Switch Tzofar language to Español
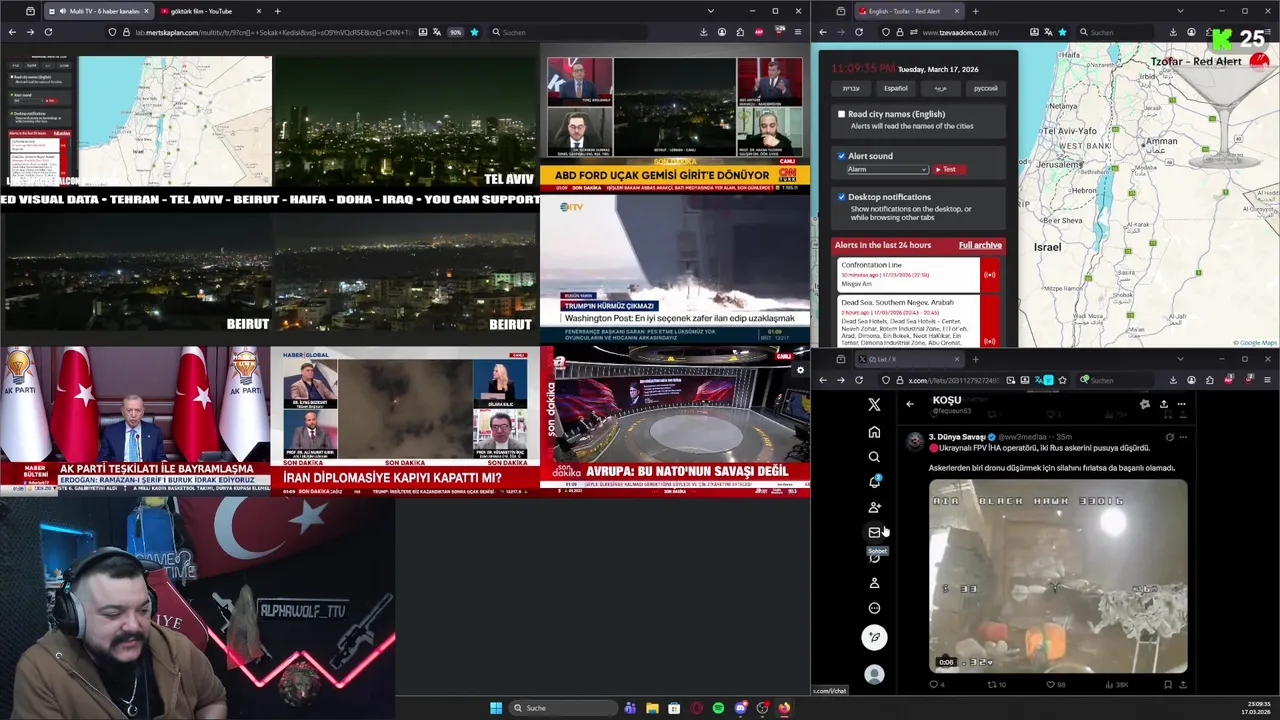The image size is (1280, 720). (896, 88)
